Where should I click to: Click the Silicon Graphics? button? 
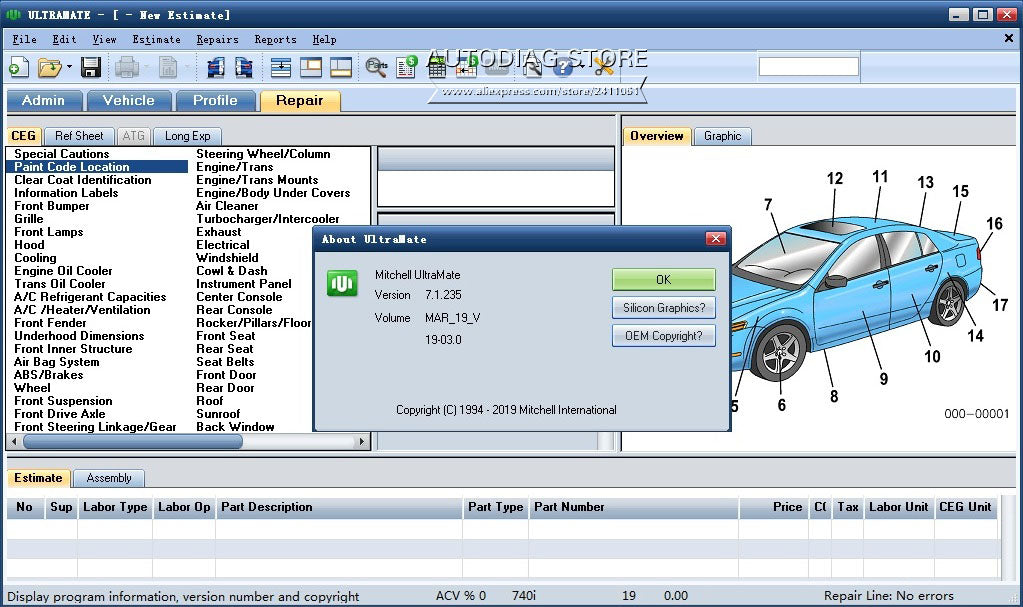pos(663,308)
